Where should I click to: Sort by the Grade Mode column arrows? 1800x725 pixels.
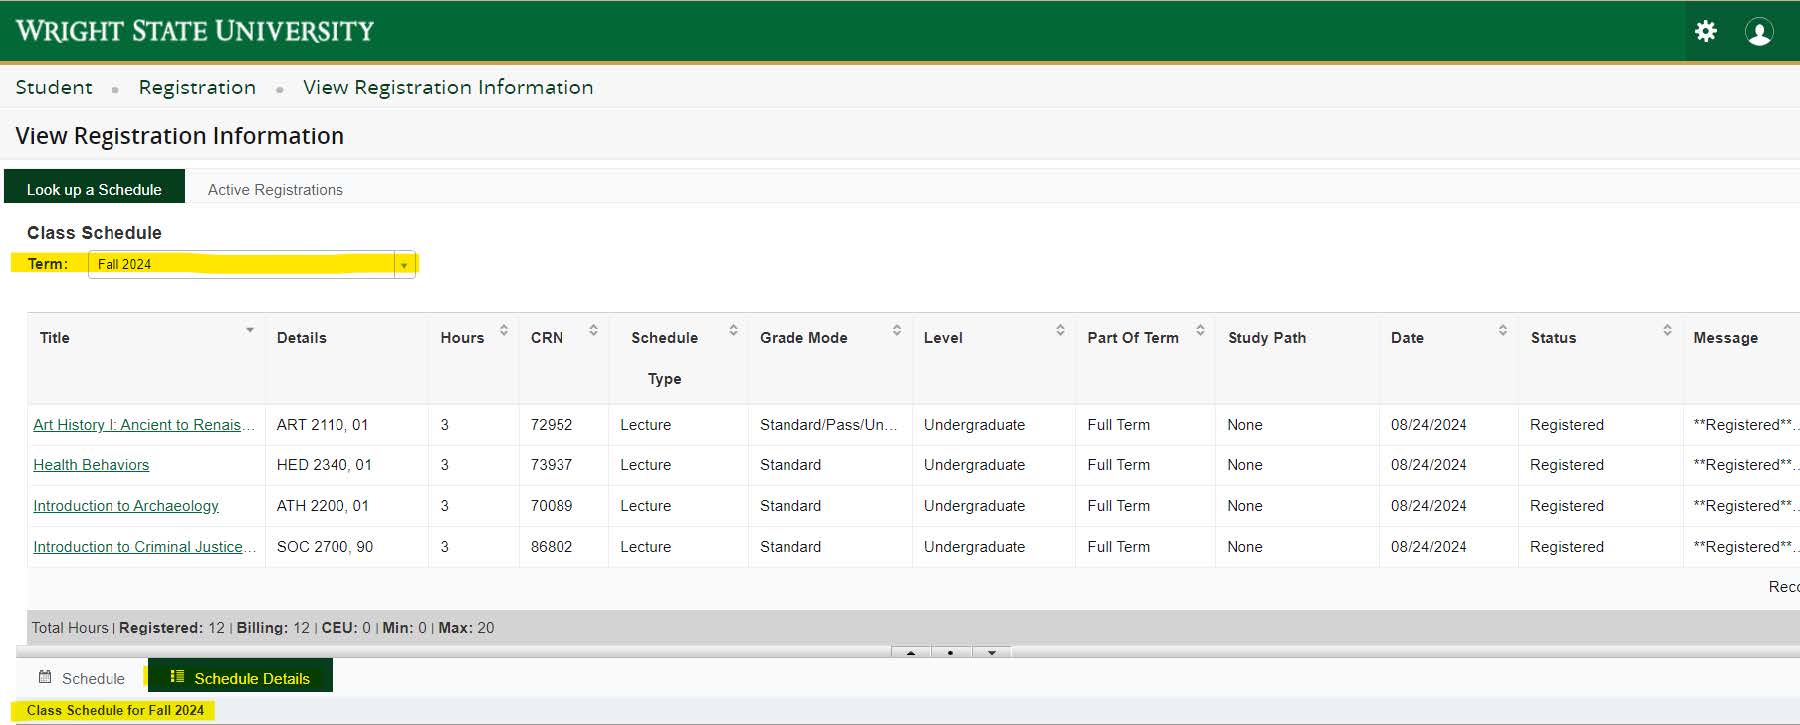tap(896, 330)
